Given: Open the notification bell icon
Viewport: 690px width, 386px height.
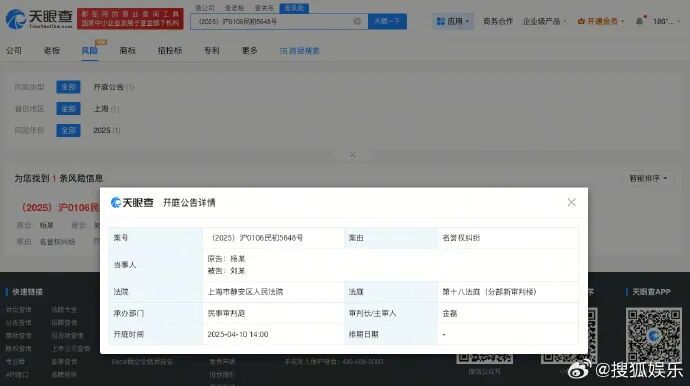Looking at the screenshot, I should coord(639,21).
